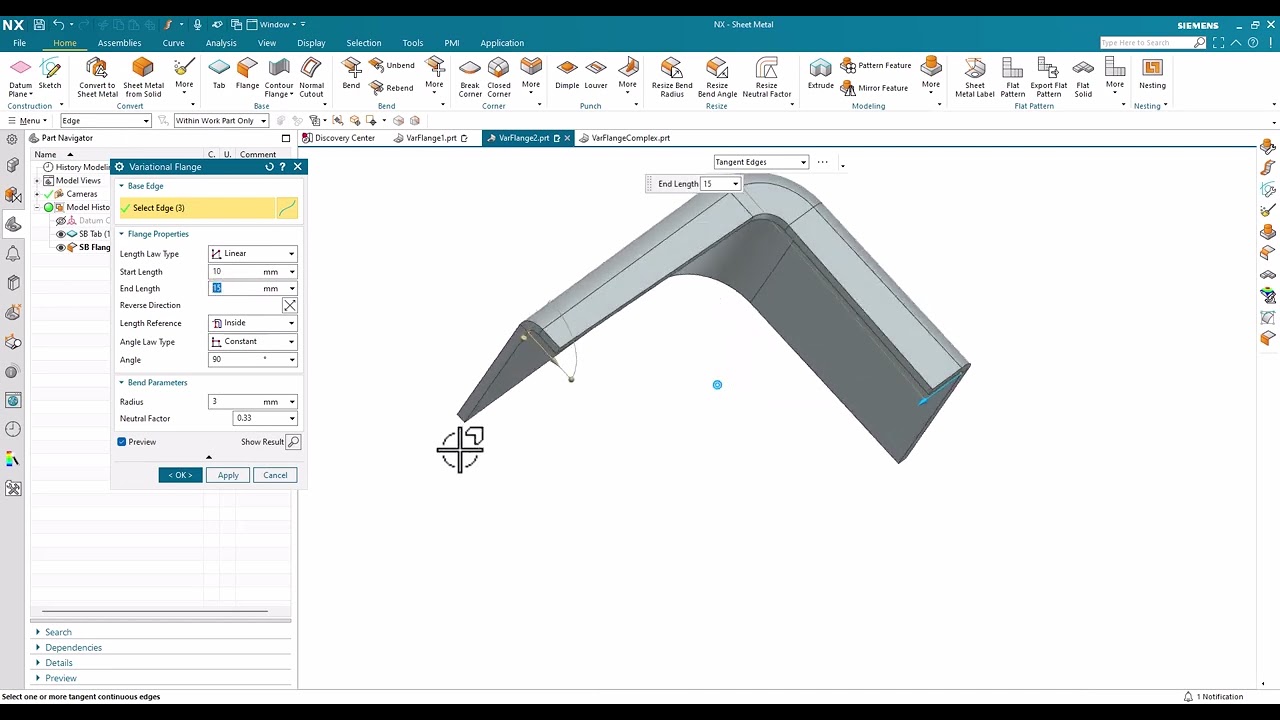The height and width of the screenshot is (720, 1280).
Task: Select Sheet Metal from Solid
Action: (143, 76)
